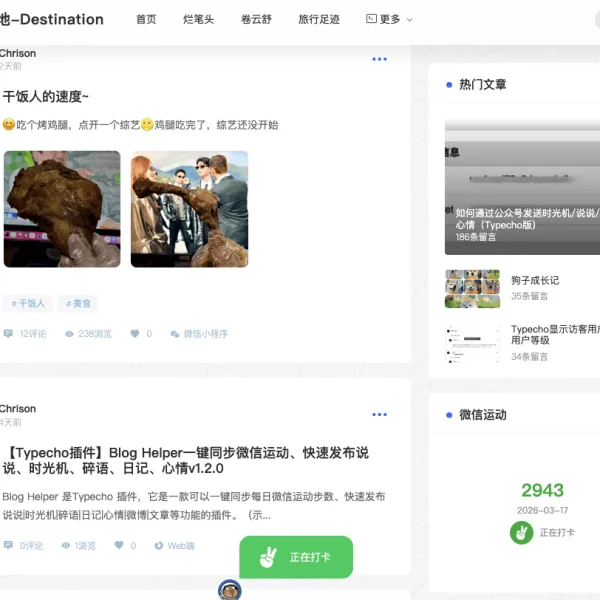Filter by the #美食 tag
The width and height of the screenshot is (600, 600).
pos(78,304)
